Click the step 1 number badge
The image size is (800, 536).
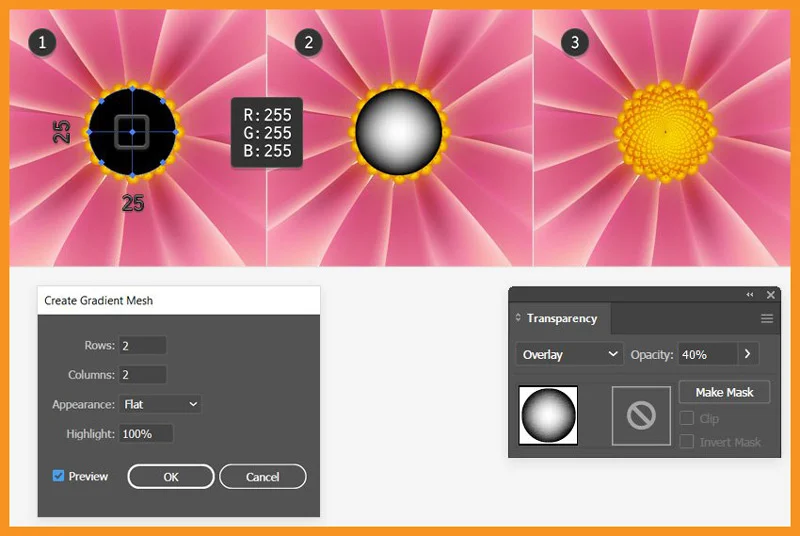click(41, 42)
